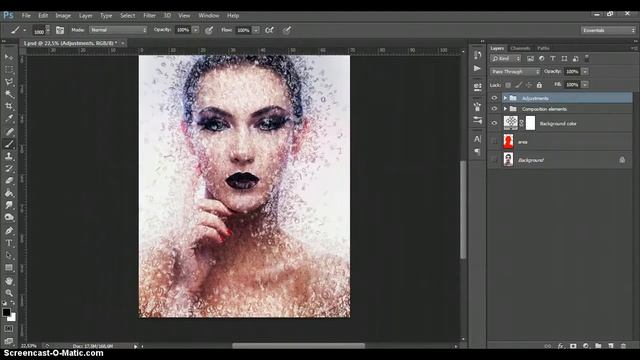Image resolution: width=640 pixels, height=360 pixels.
Task: Open the layer Kind filter dropdown
Action: [506, 59]
